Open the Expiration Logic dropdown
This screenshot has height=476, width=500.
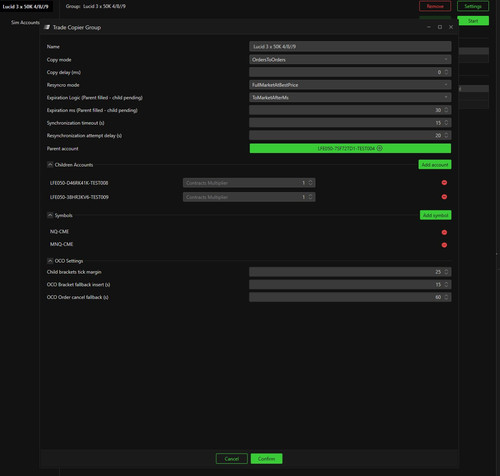coord(350,97)
